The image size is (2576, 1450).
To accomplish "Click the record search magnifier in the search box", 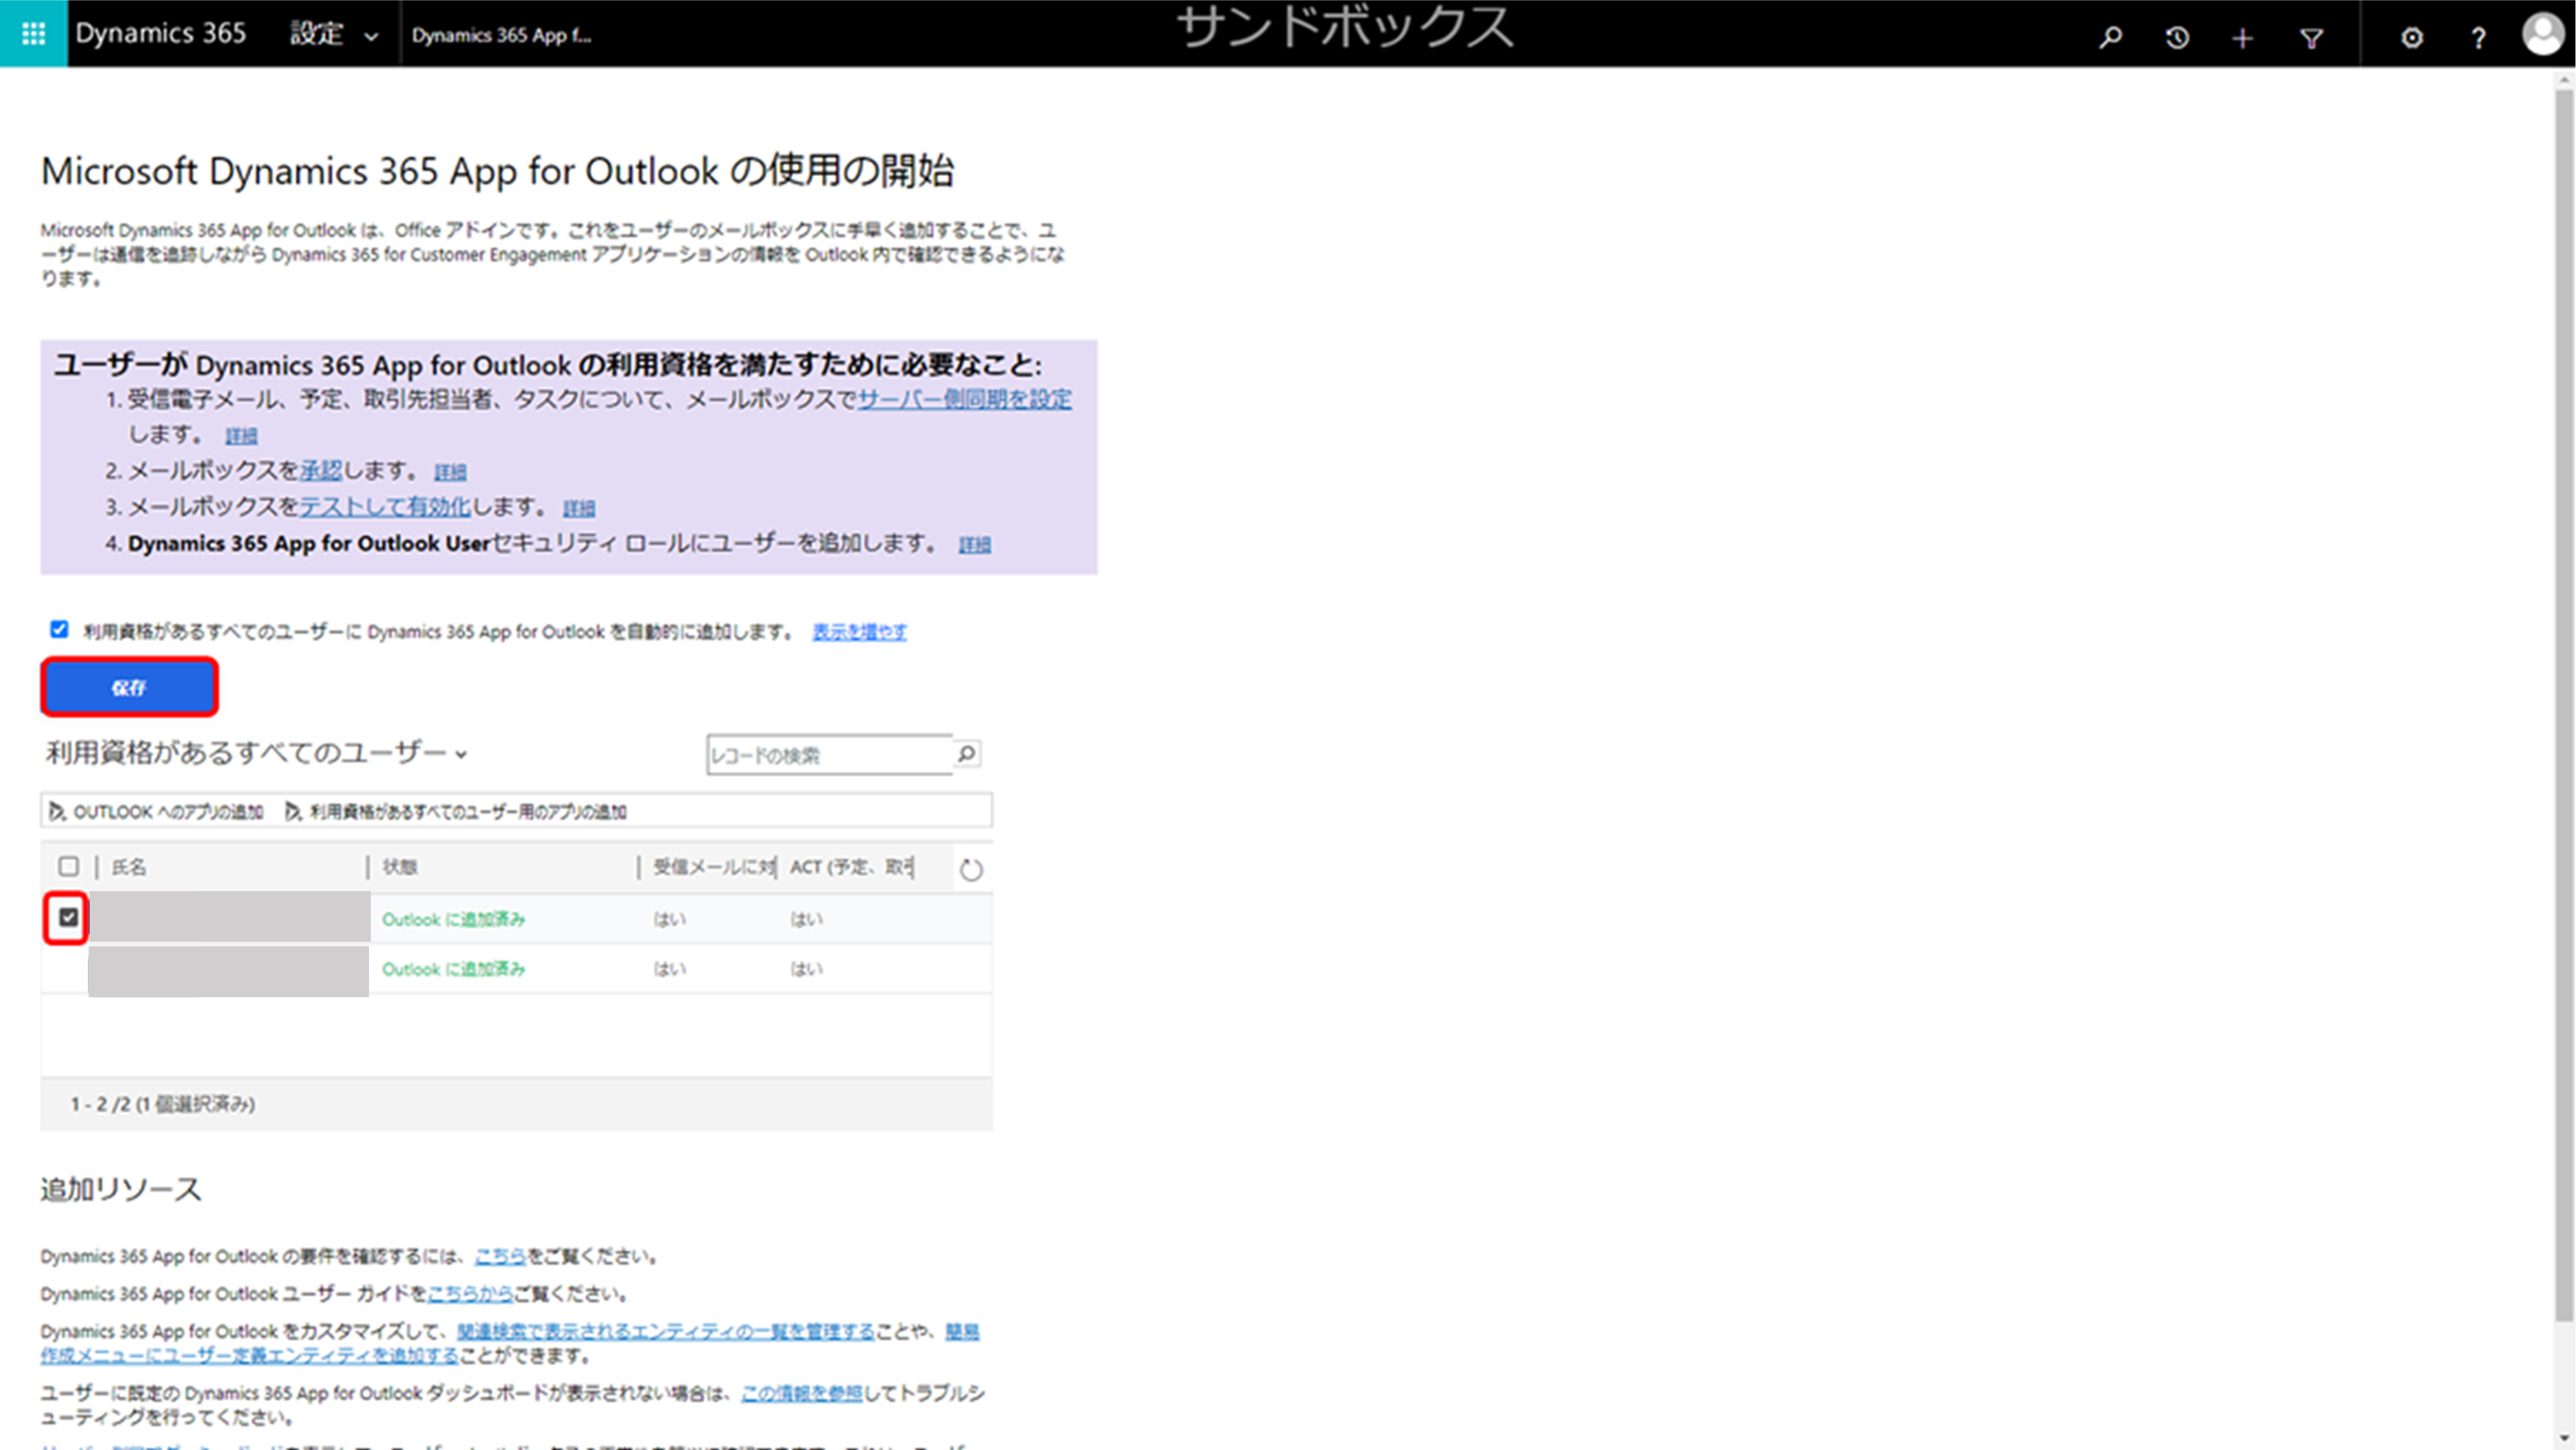I will click(963, 755).
